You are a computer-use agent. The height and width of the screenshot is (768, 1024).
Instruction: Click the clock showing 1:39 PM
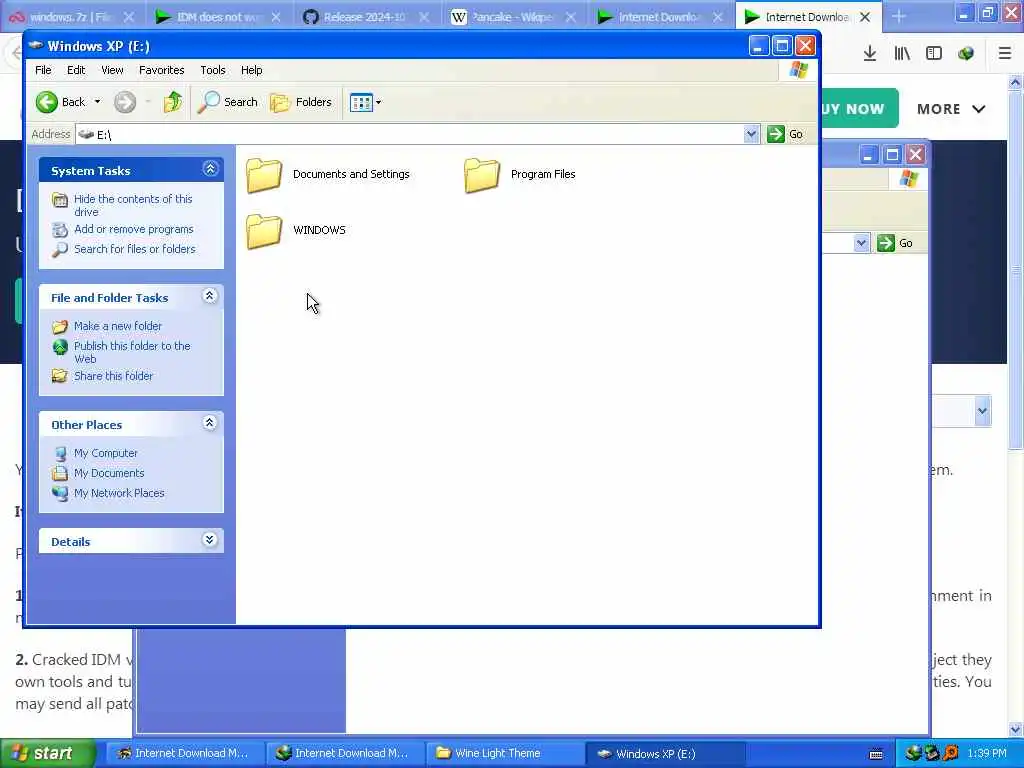coord(987,754)
